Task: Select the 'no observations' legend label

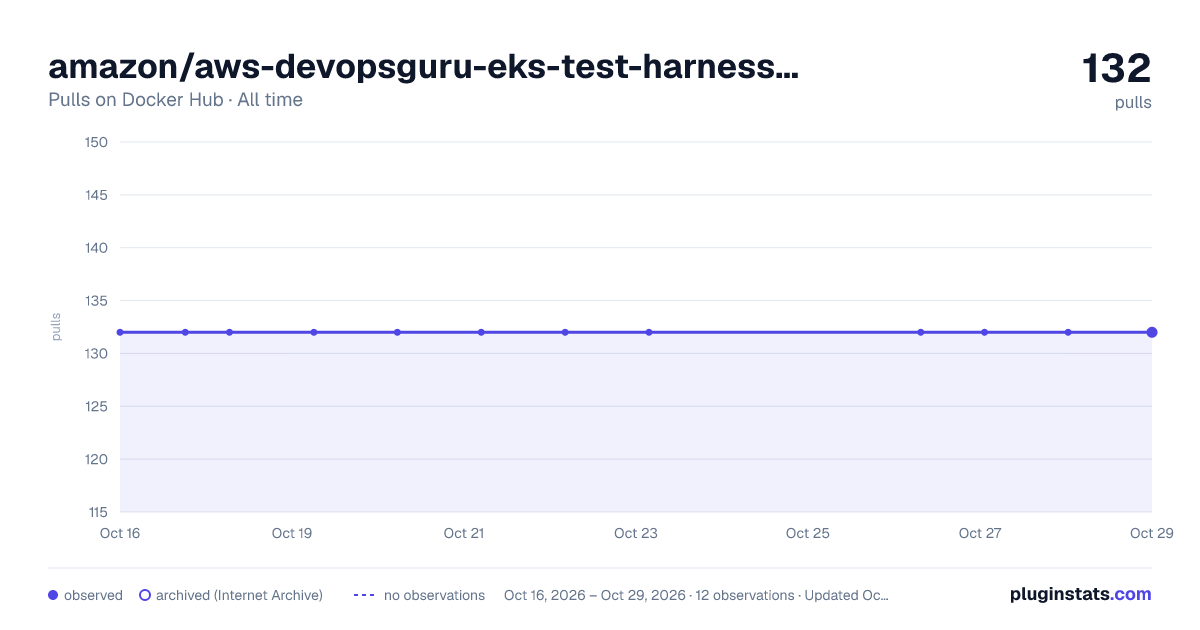Action: (x=434, y=595)
